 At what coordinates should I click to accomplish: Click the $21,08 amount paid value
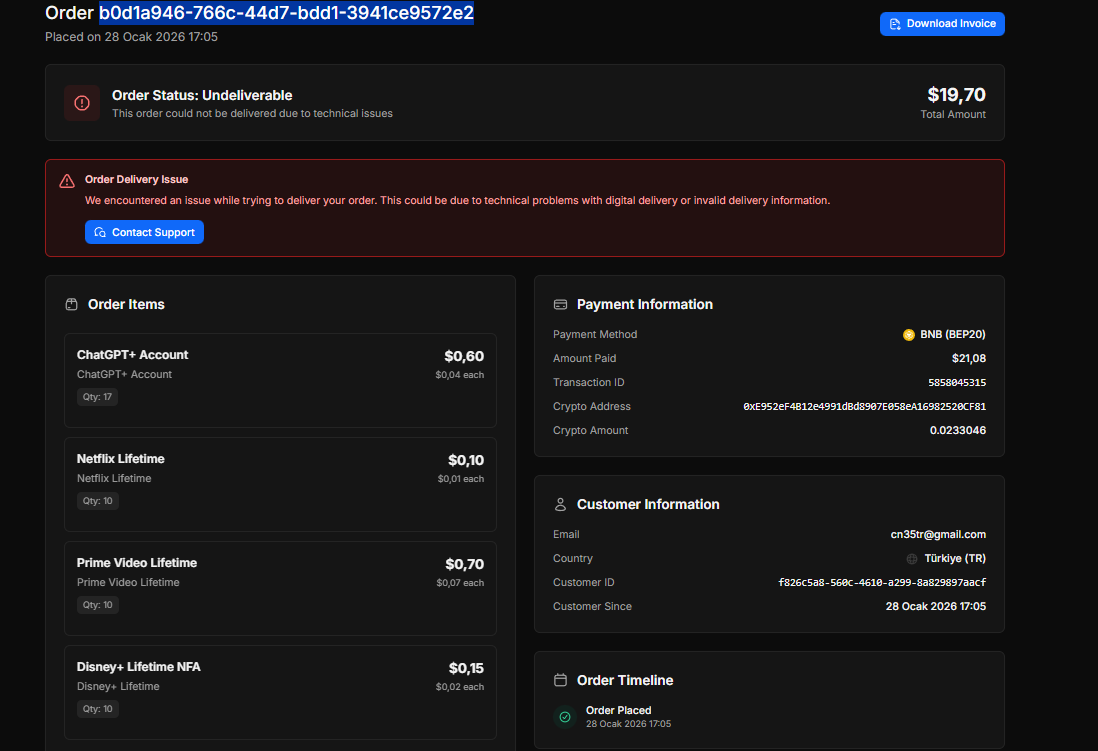pyautogui.click(x=968, y=359)
